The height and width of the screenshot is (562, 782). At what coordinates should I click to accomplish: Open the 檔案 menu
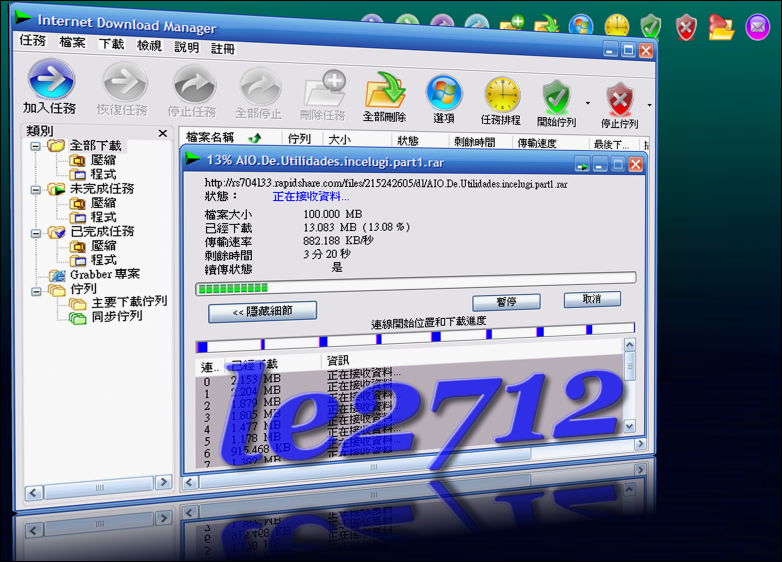click(x=72, y=42)
